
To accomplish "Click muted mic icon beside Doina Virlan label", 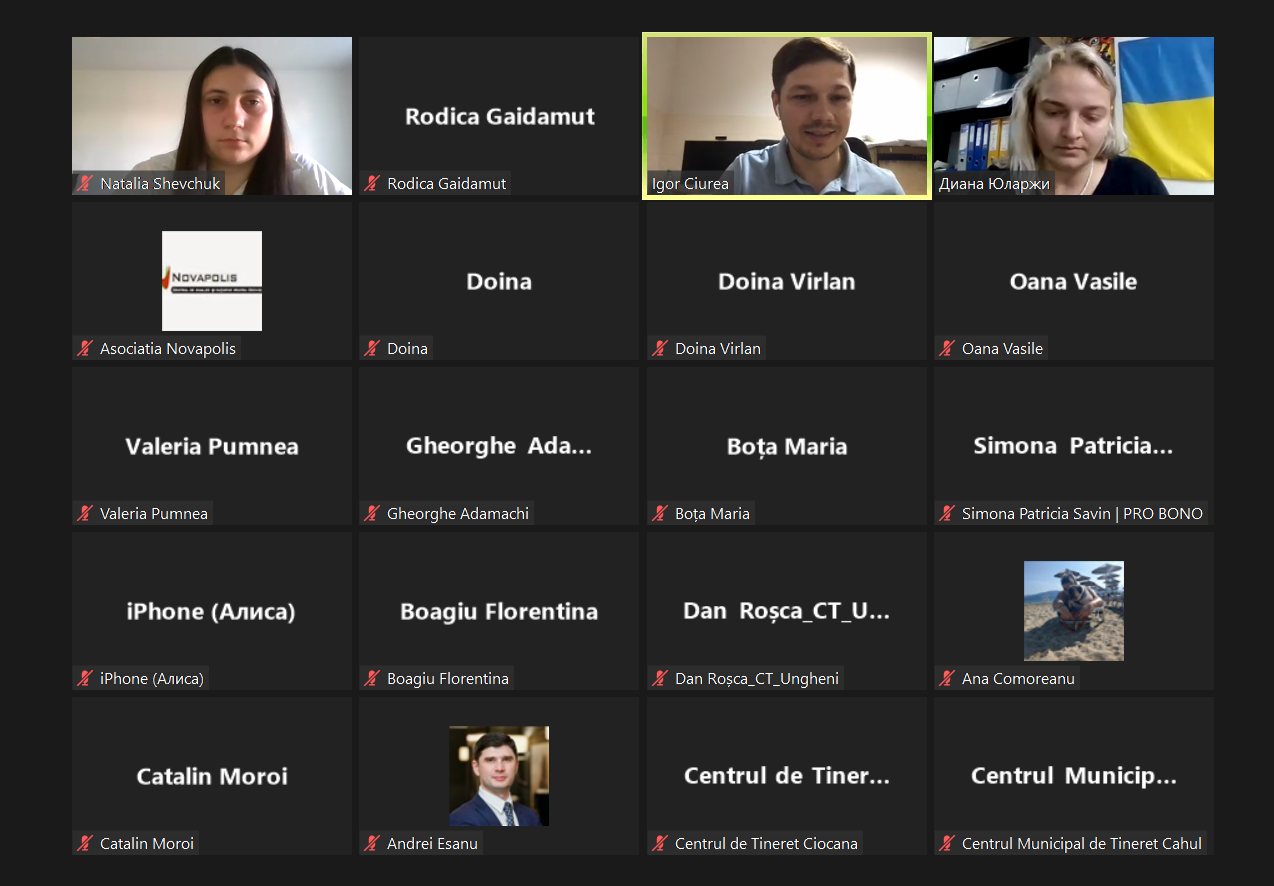I will click(661, 349).
